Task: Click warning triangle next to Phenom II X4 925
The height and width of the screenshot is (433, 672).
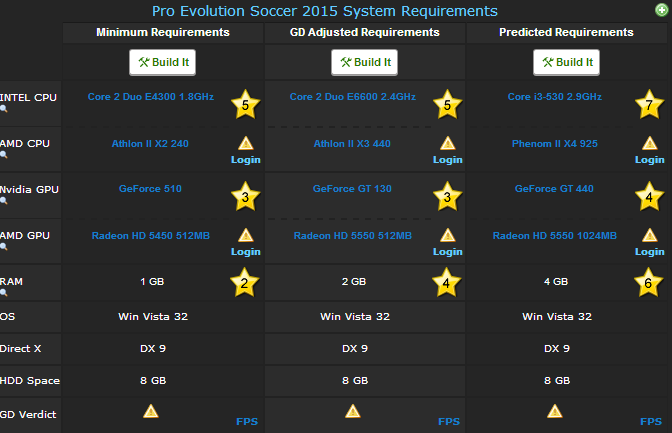Action: pyautogui.click(x=650, y=143)
